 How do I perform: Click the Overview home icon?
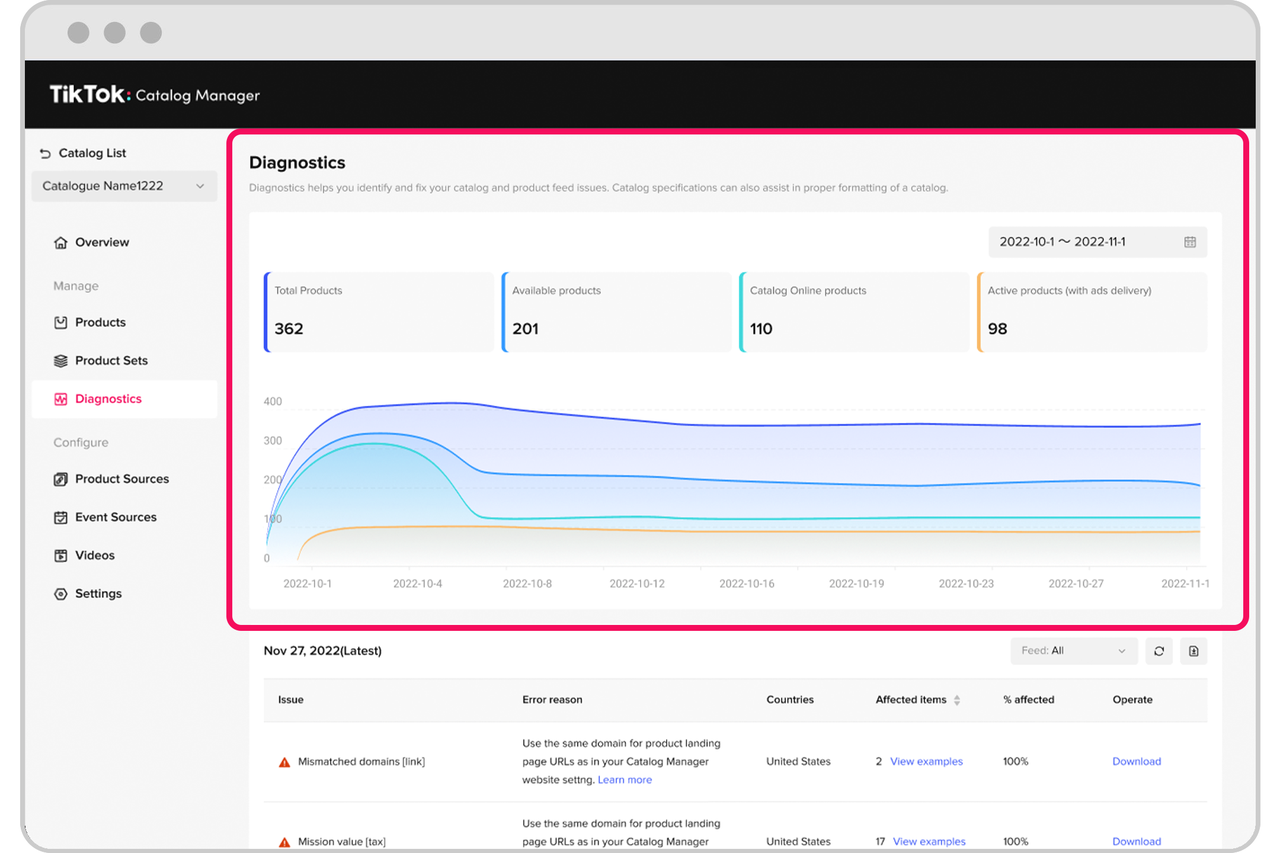tap(61, 243)
